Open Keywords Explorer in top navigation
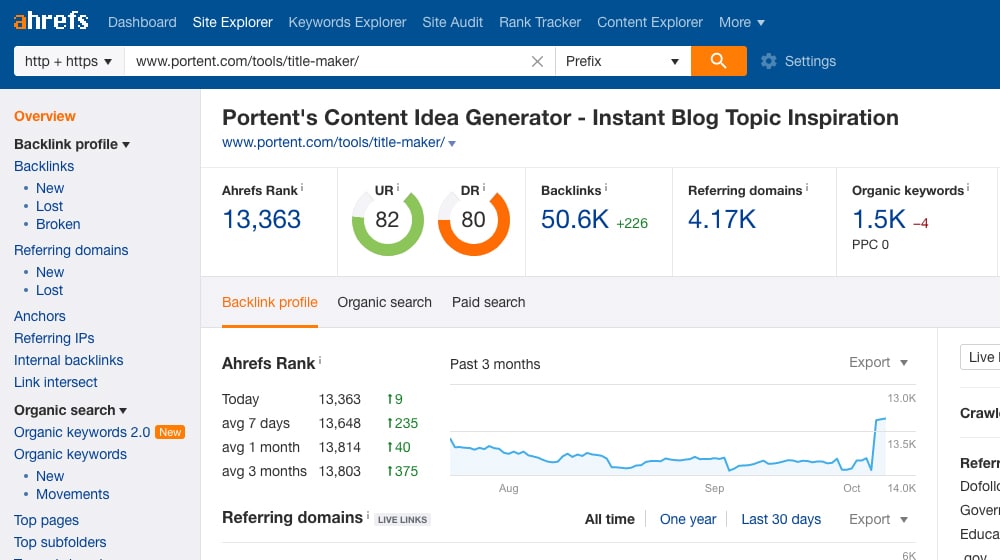This screenshot has width=1000, height=560. point(347,22)
